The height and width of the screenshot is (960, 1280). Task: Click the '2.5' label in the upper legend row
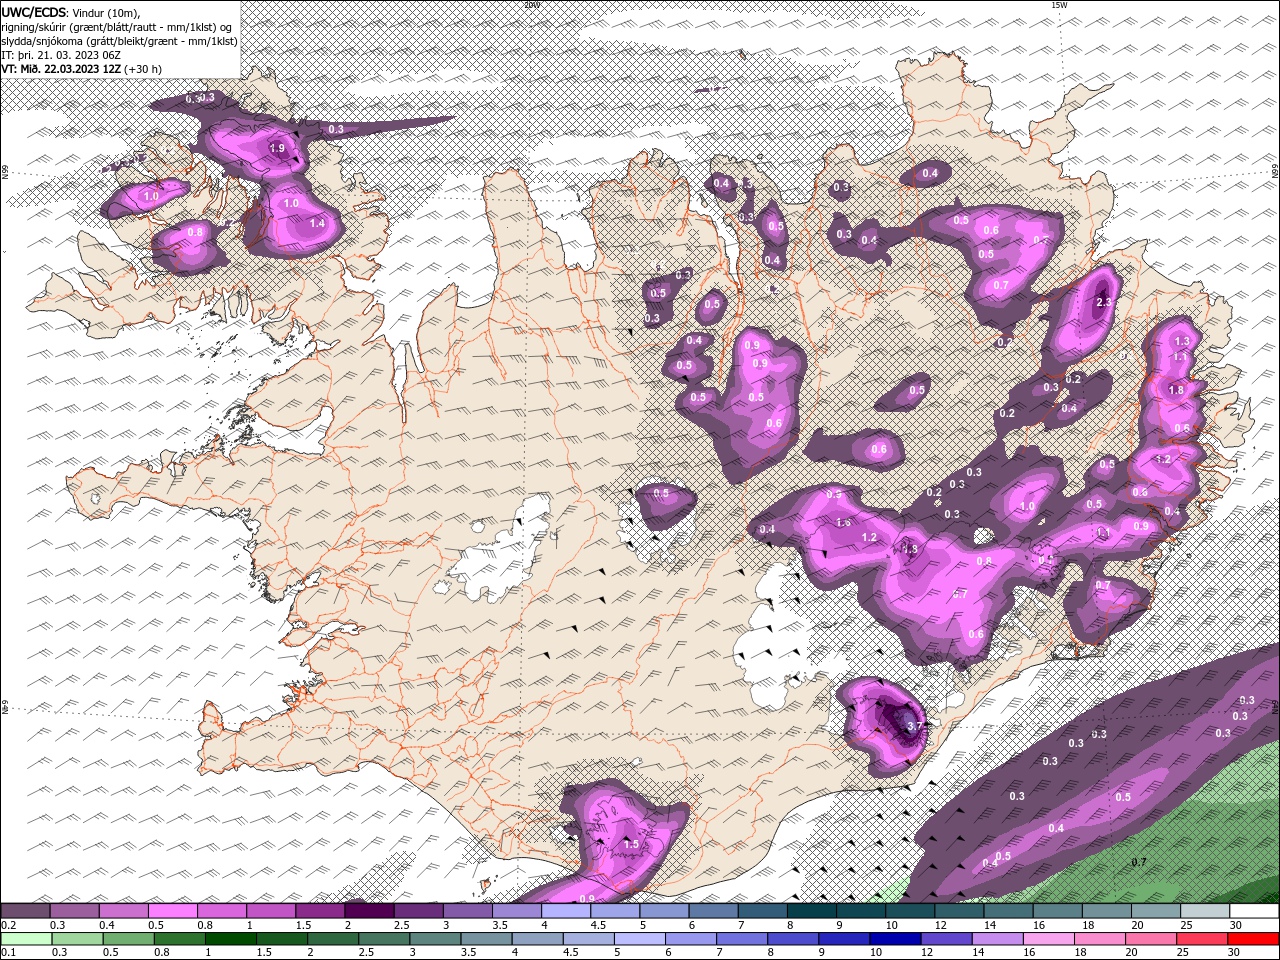pos(402,925)
